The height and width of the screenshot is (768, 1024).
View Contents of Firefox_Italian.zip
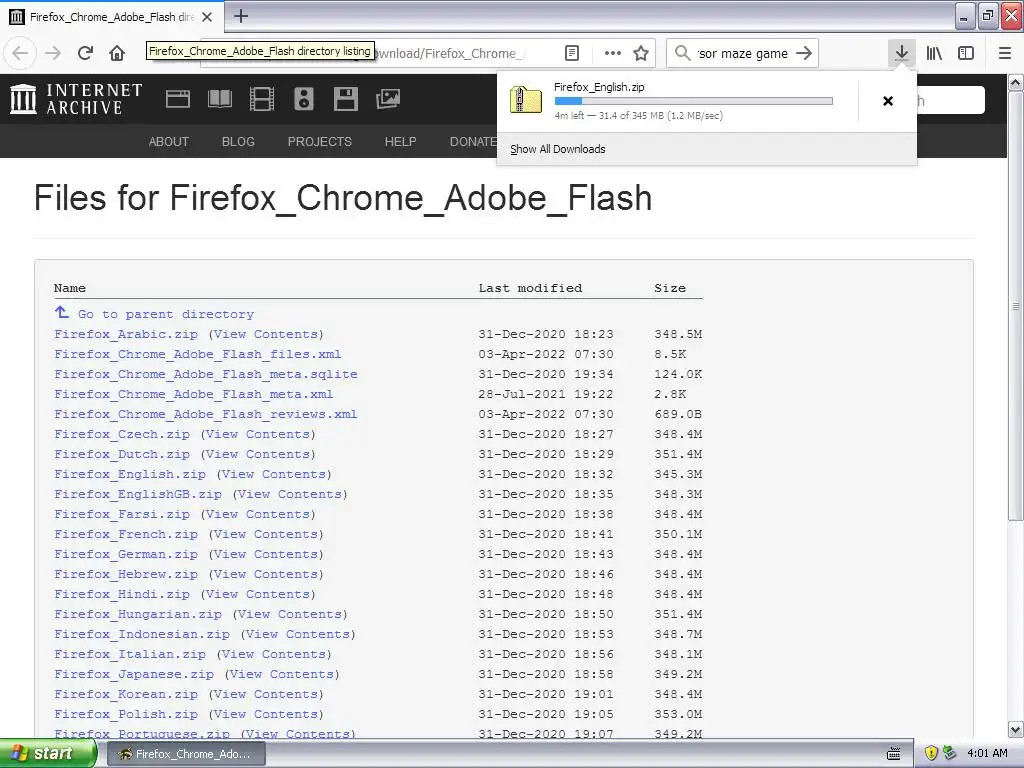pyautogui.click(x=274, y=654)
